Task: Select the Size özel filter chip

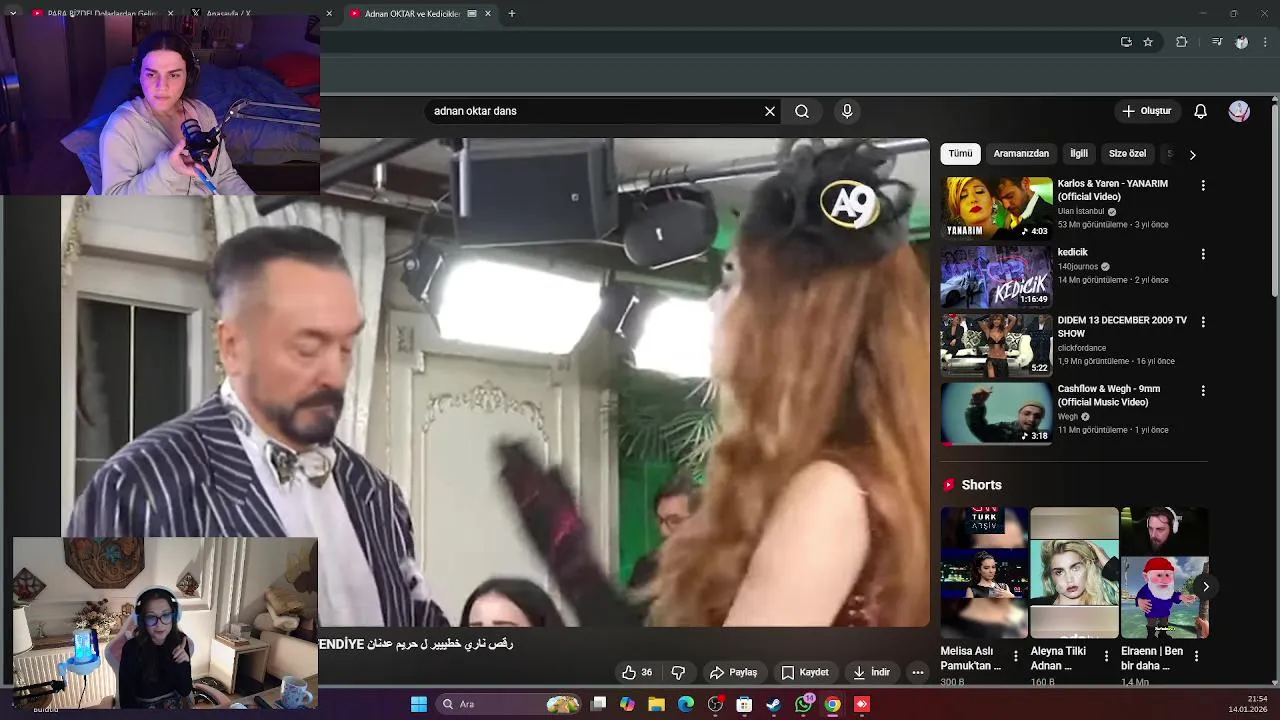Action: click(x=1127, y=154)
